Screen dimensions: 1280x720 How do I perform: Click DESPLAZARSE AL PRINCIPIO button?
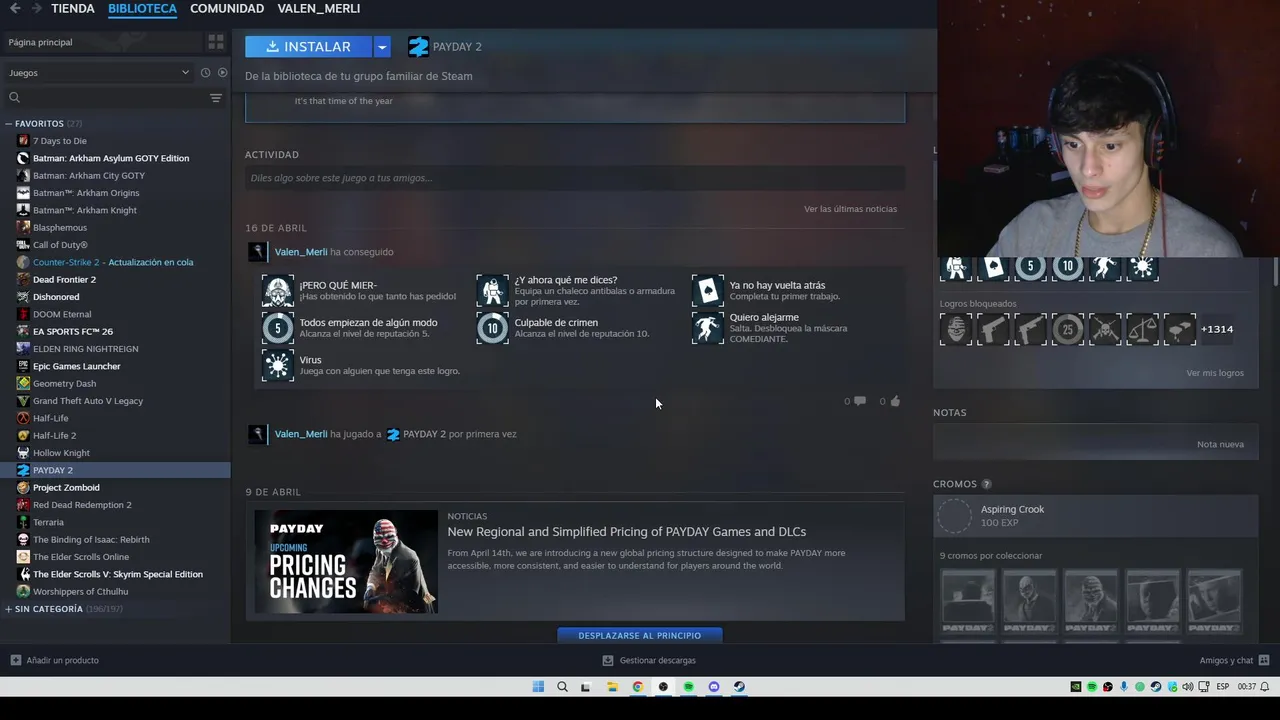click(x=639, y=635)
